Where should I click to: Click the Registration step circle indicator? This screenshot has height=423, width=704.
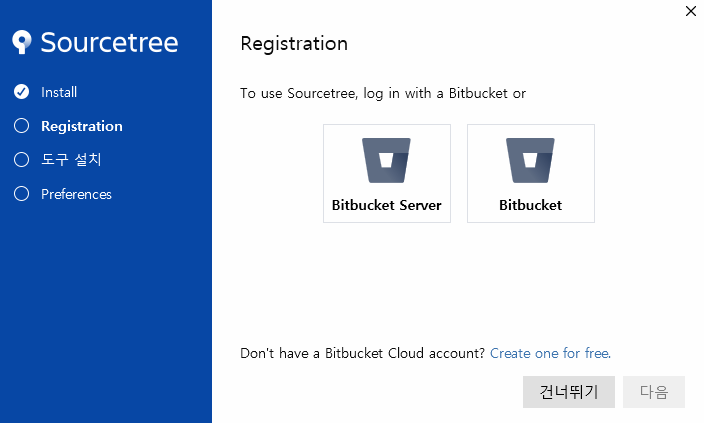point(22,126)
